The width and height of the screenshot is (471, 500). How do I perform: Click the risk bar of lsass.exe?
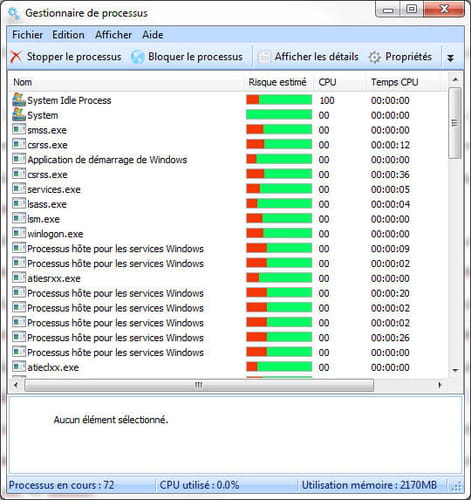tap(279, 204)
